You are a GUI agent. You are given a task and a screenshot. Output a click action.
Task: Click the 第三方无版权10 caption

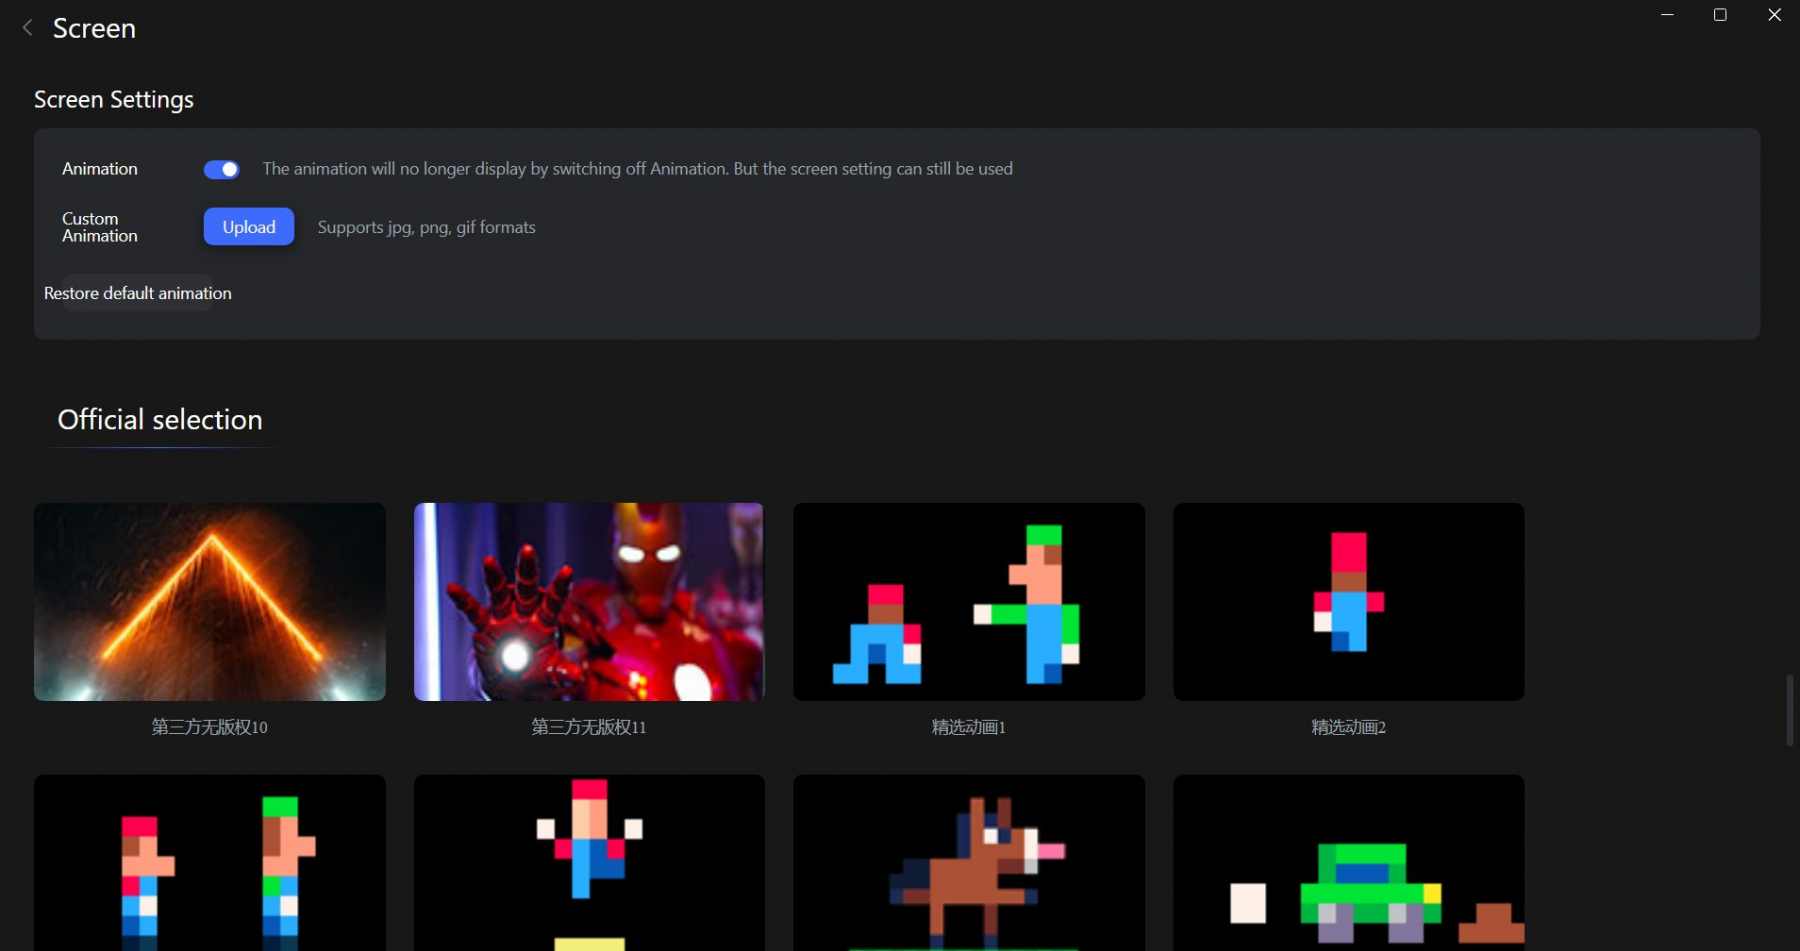point(210,727)
